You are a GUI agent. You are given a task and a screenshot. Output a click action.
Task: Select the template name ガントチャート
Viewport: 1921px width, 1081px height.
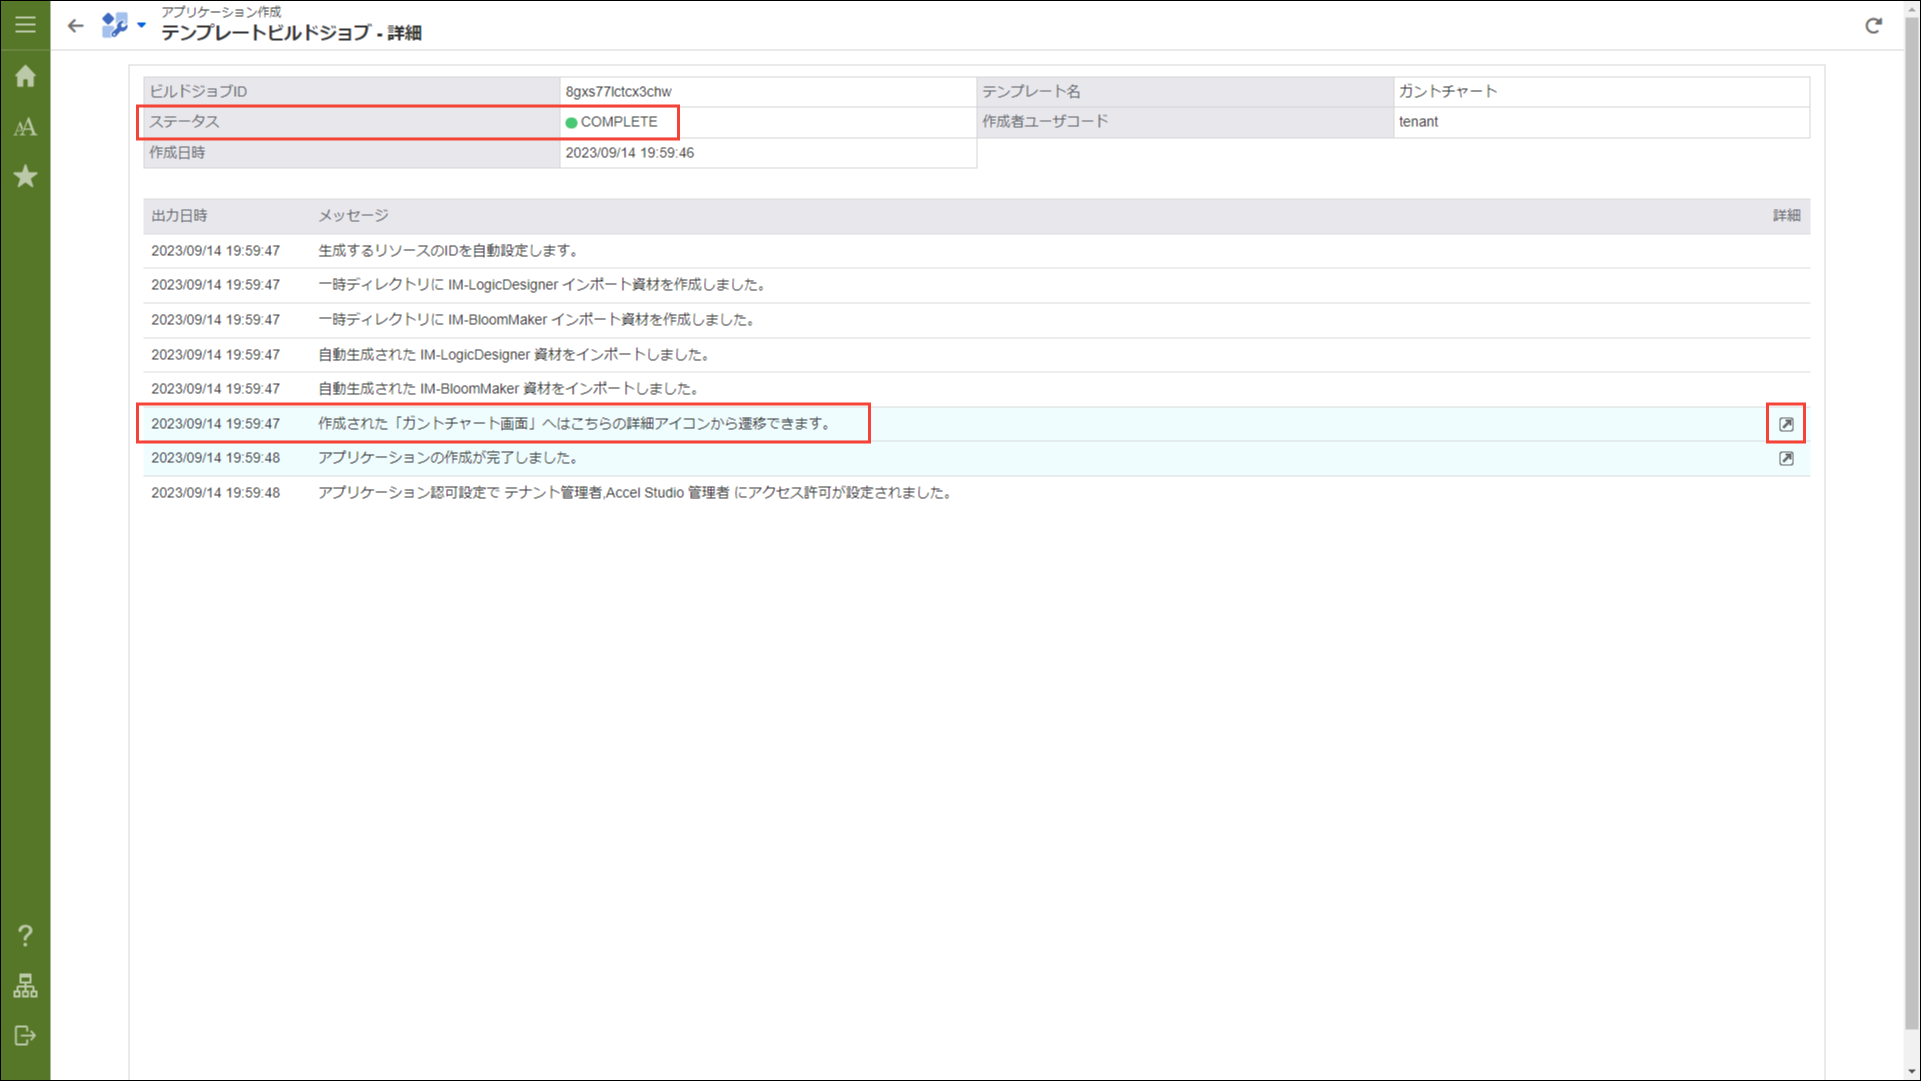coord(1447,91)
